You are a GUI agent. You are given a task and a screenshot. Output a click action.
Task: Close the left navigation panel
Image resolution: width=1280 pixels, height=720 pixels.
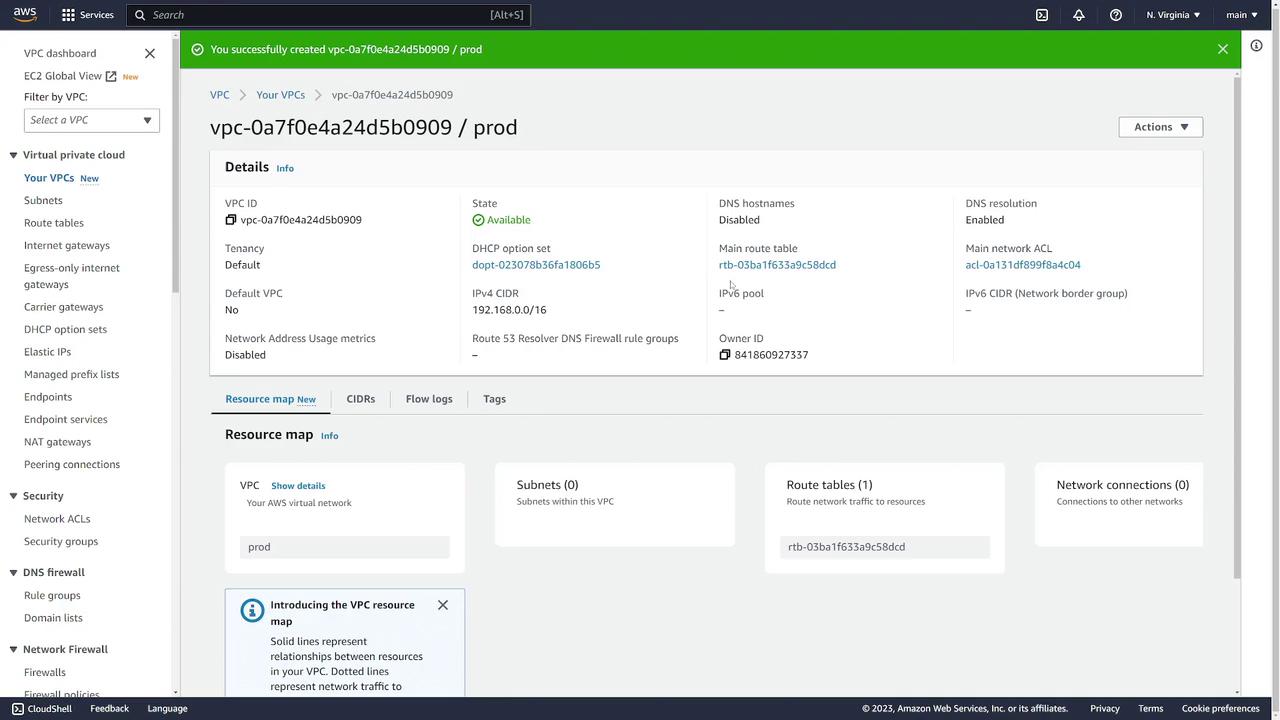(x=150, y=53)
